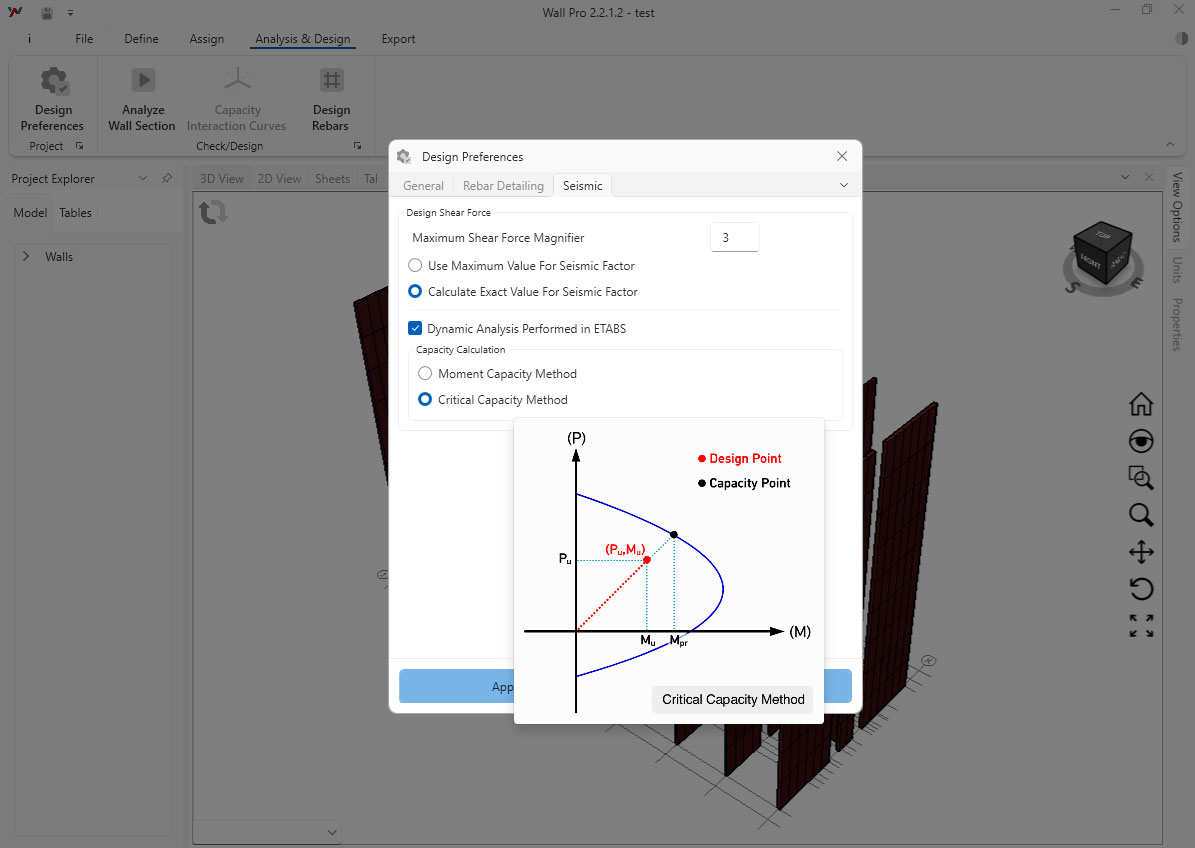Viewport: 1195px width, 848px height.
Task: Click the Home view icon
Action: click(x=1141, y=404)
